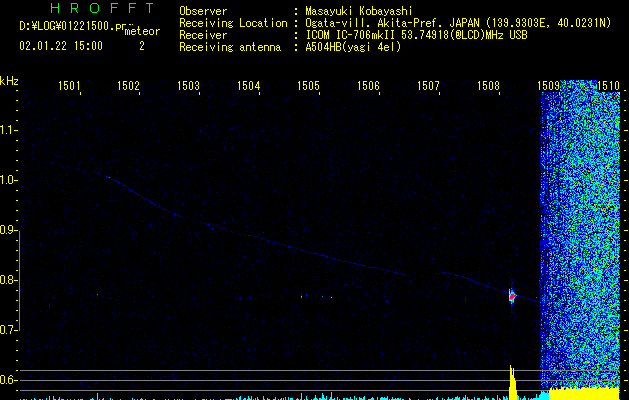Click the Receiving antenna field label
This screenshot has width=629, height=400.
coord(230,47)
